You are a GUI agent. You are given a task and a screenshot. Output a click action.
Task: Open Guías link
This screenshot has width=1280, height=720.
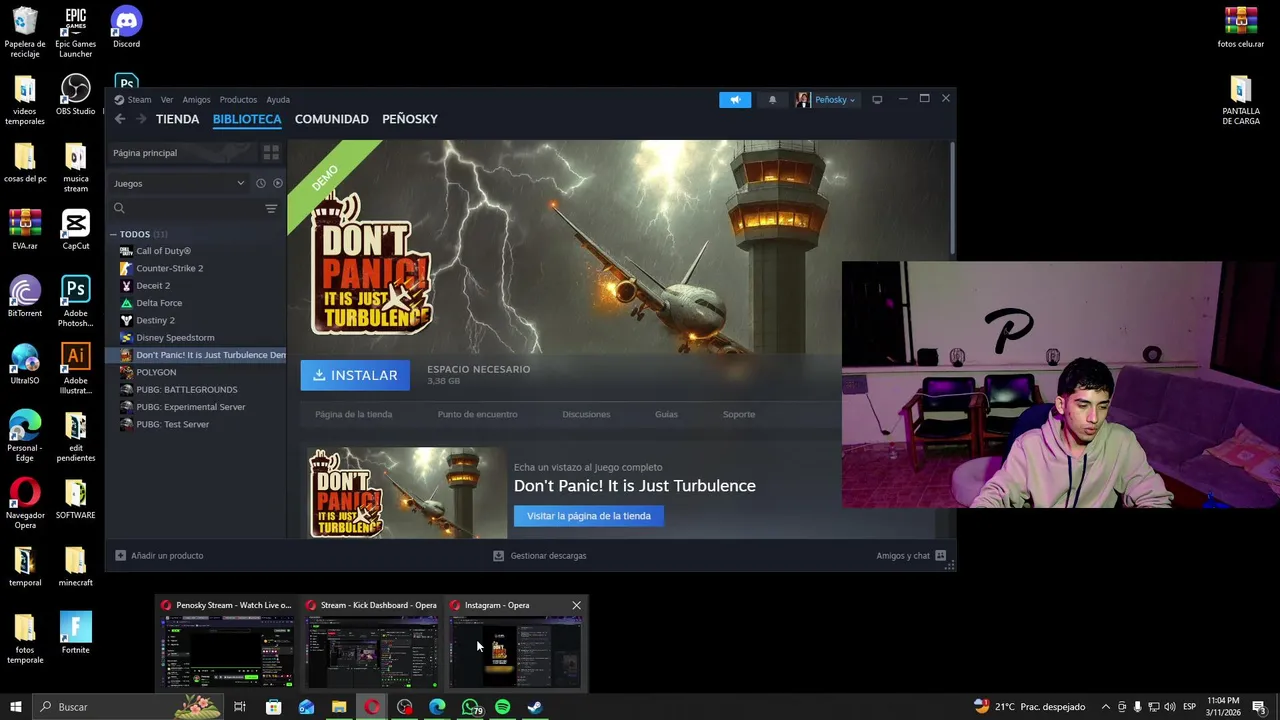pos(666,414)
